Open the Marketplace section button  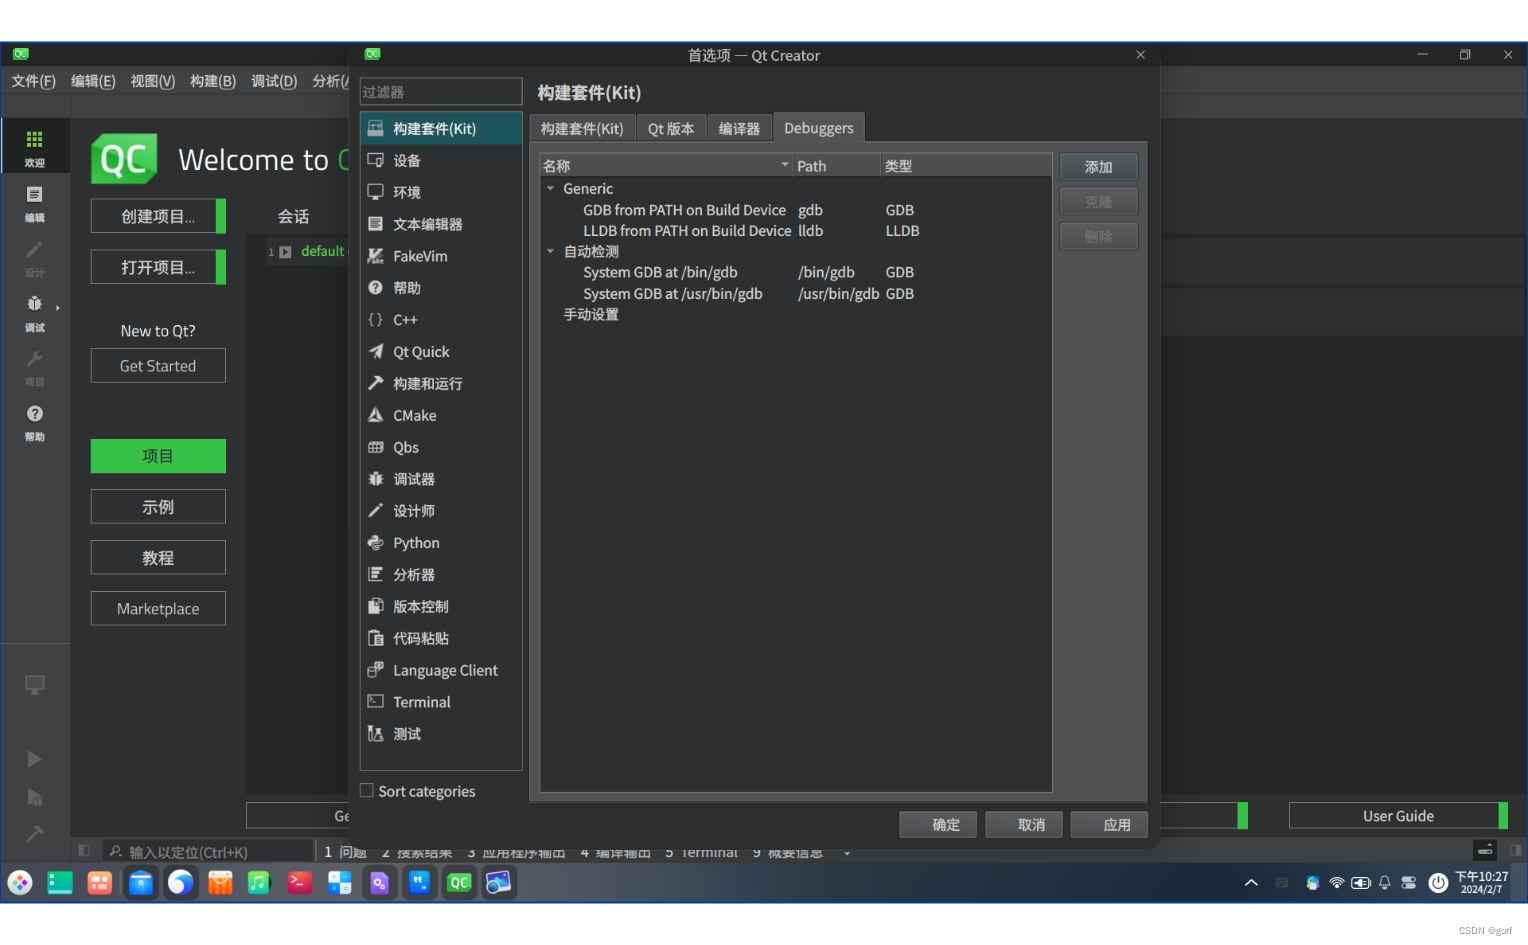click(158, 609)
